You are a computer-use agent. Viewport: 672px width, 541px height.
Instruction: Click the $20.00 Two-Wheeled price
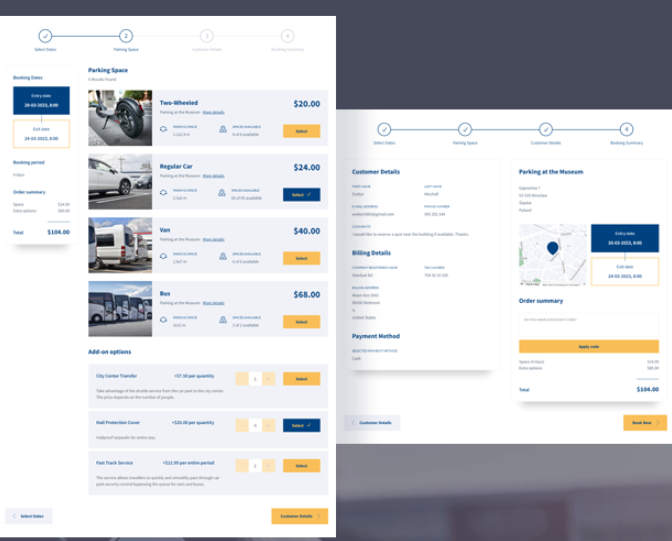[x=307, y=104]
